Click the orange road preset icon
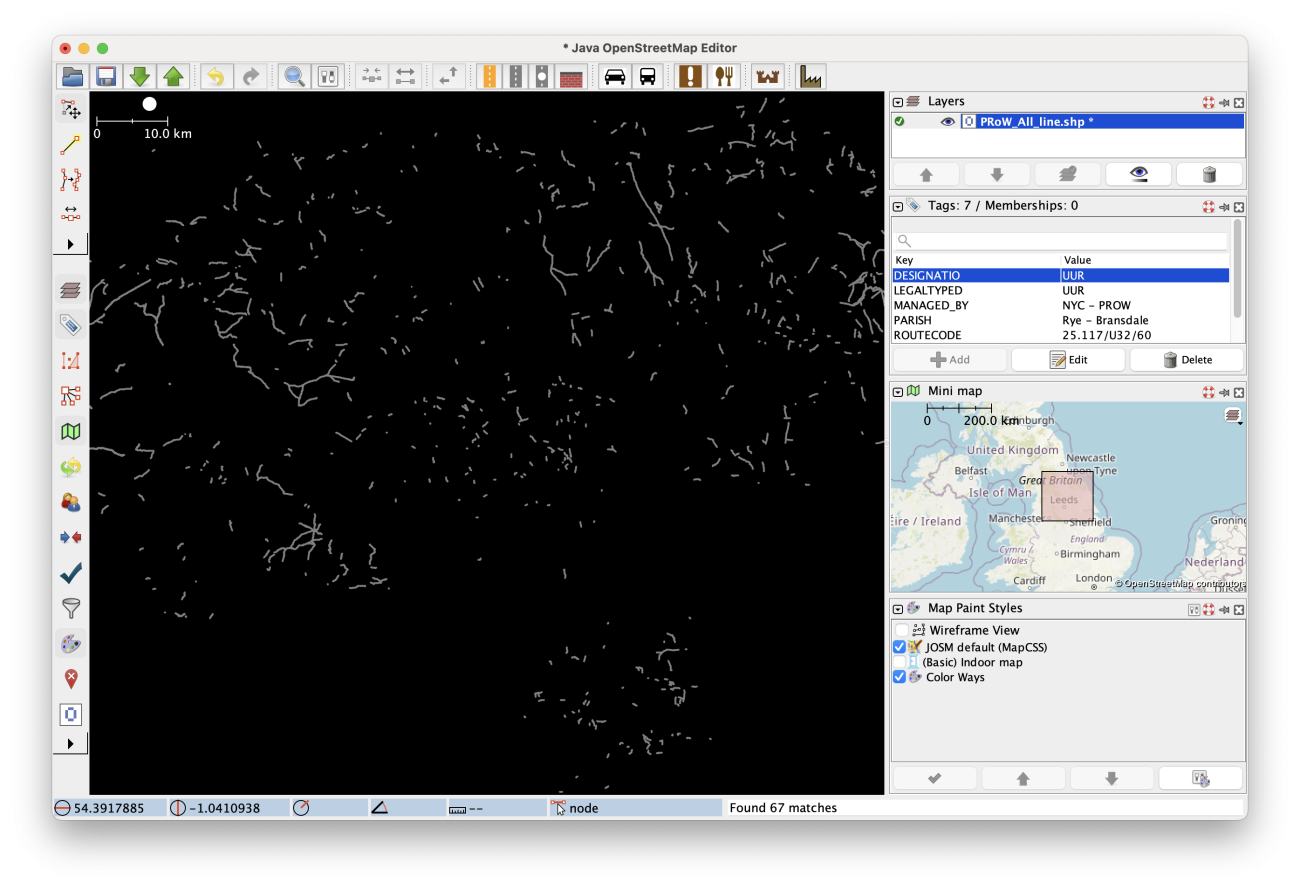This screenshot has width=1300, height=889. pos(489,76)
